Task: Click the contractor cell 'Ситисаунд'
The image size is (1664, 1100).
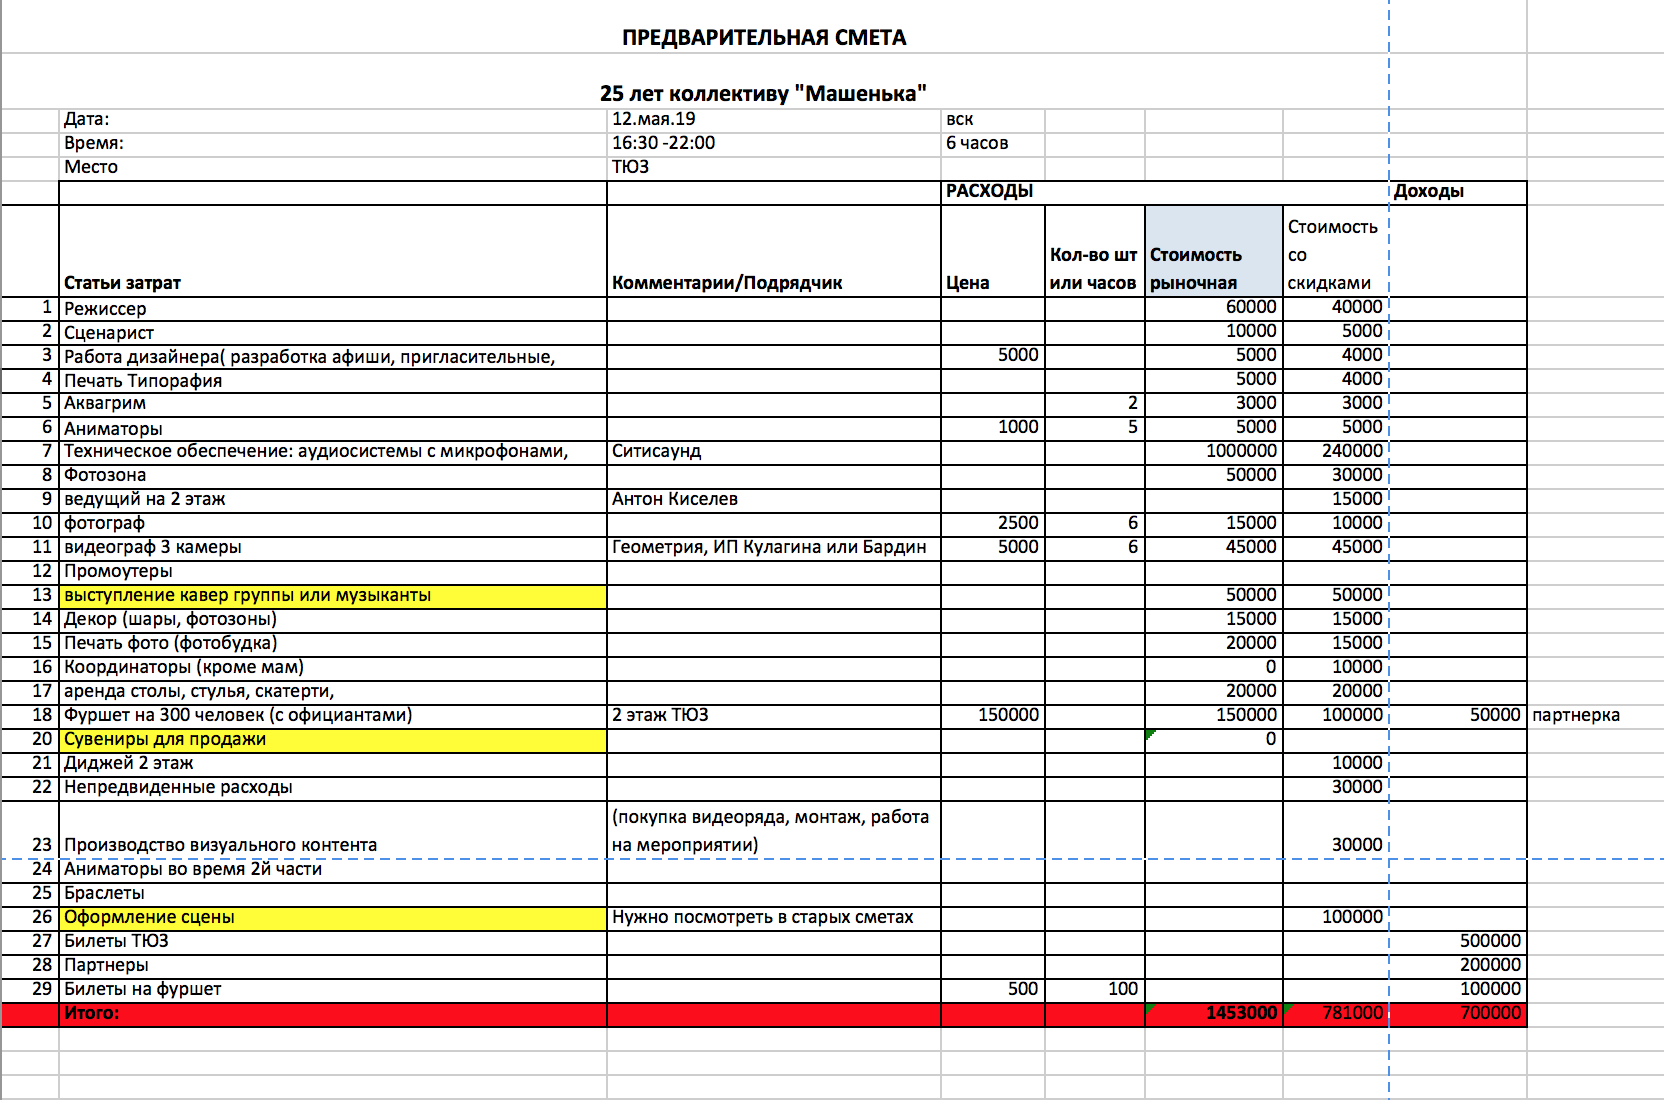Action: point(774,452)
